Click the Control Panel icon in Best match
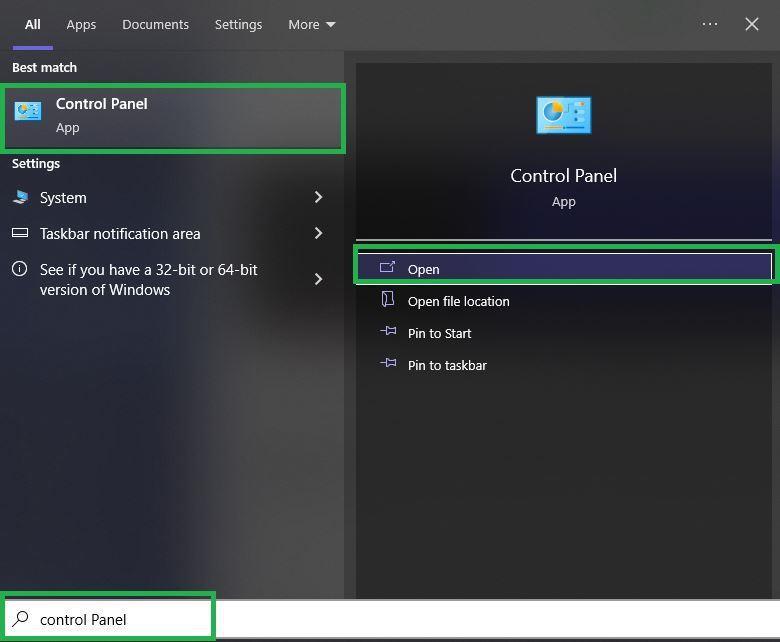Viewport: 780px width, 642px height. [x=28, y=111]
